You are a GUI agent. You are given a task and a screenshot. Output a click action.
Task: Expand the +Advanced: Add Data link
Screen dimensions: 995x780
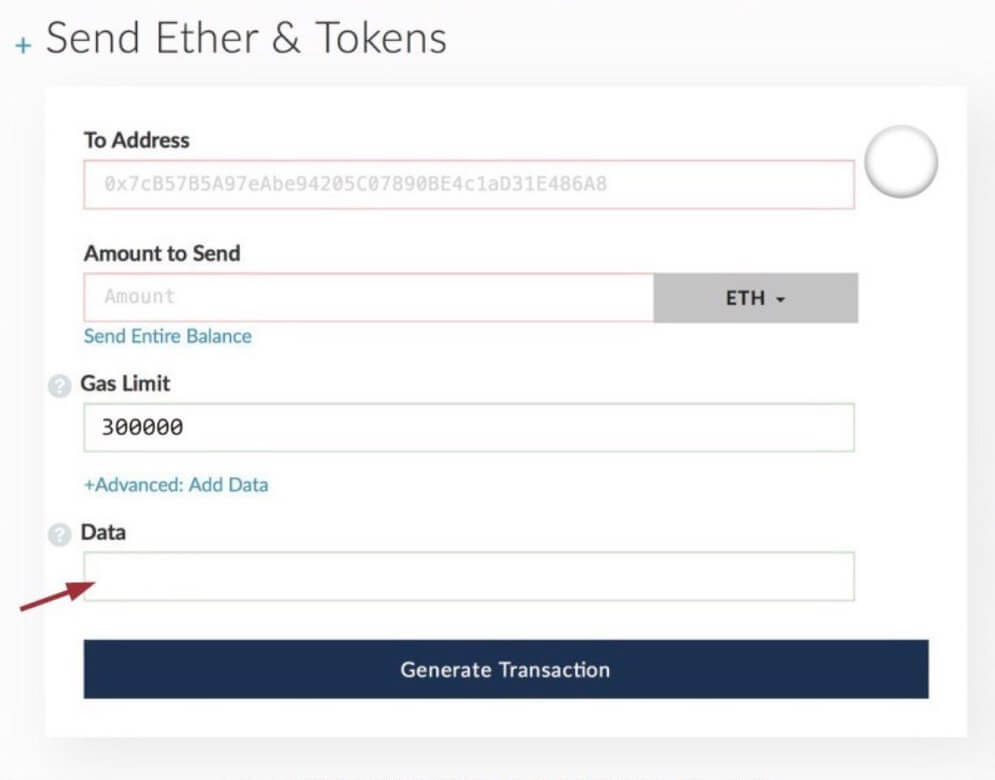point(176,485)
